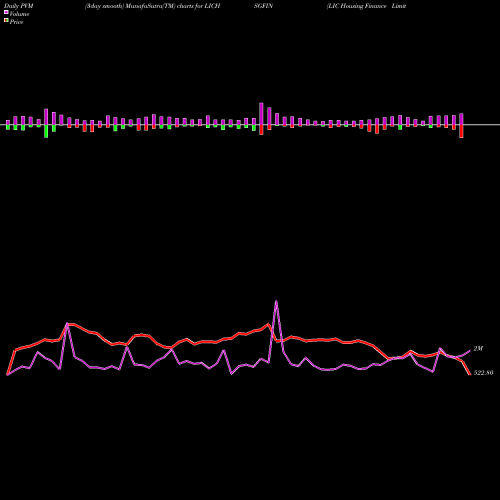Click the Price legend color swatch
This screenshot has height=500, width=500.
coord(6,21)
